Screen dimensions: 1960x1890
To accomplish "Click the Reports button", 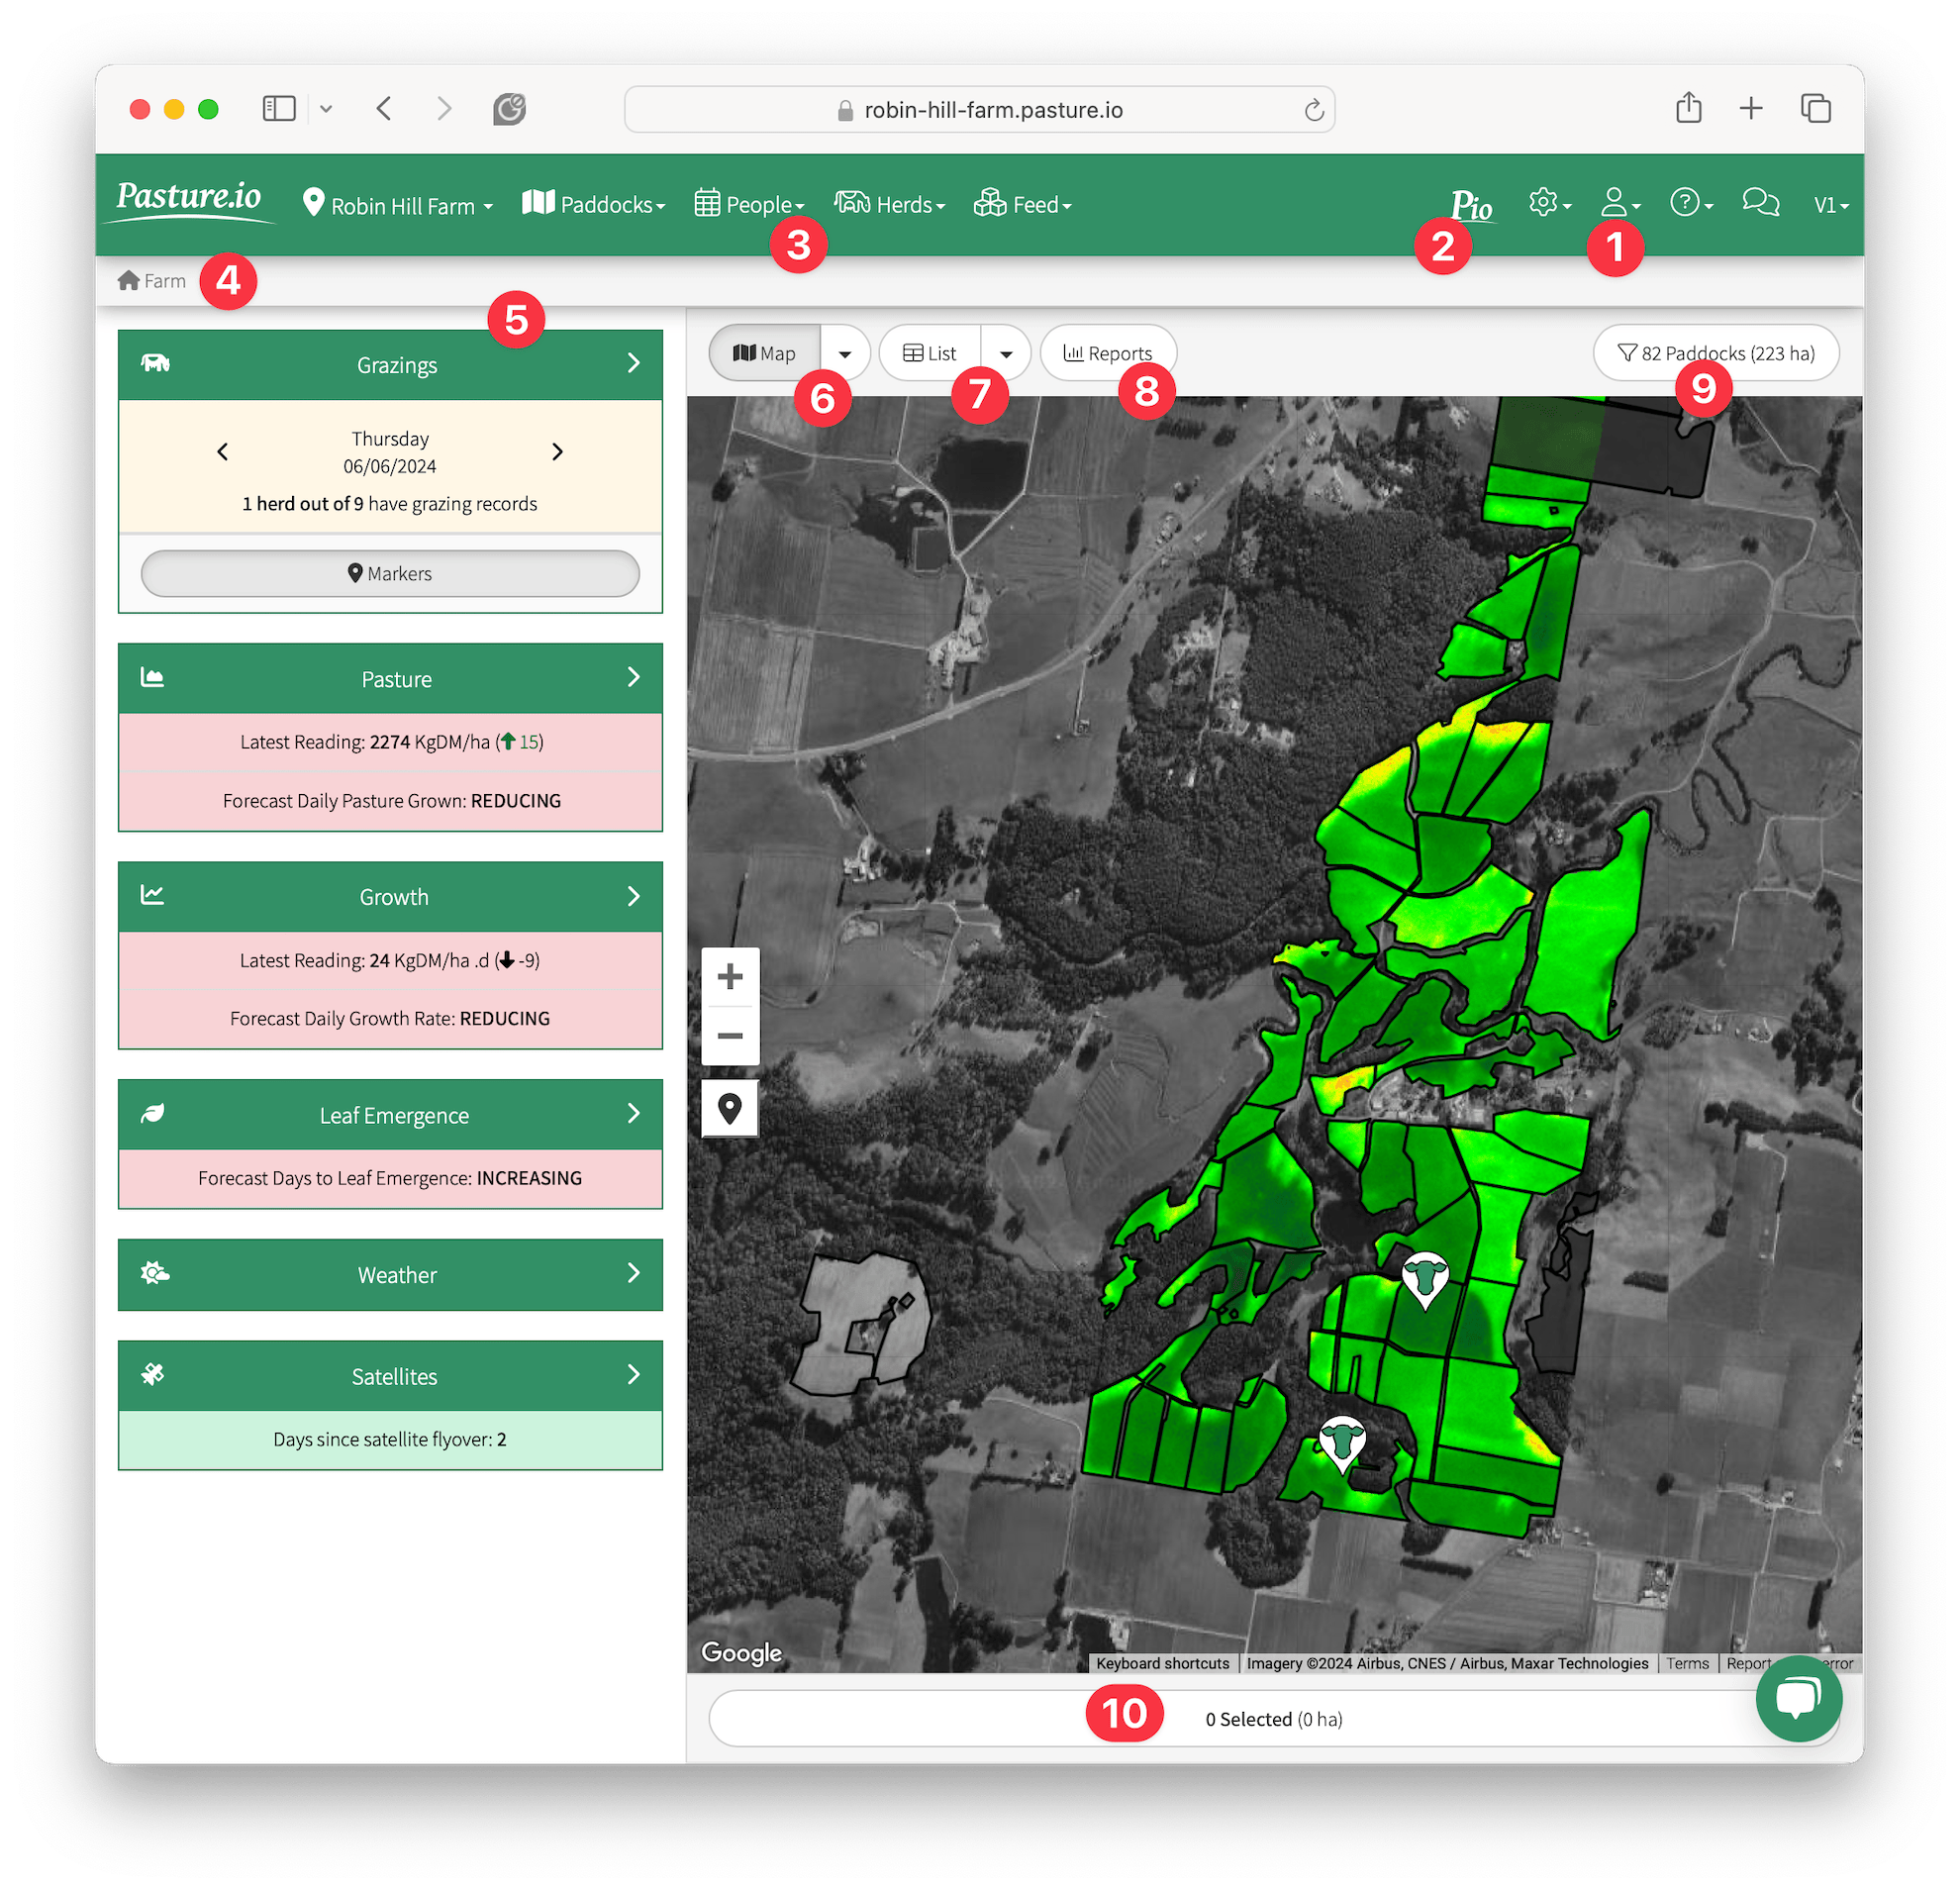I will pyautogui.click(x=1108, y=353).
